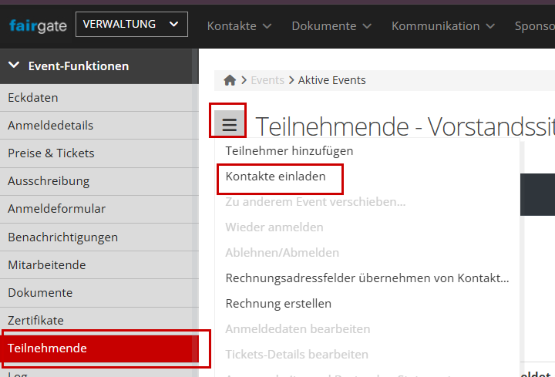The image size is (555, 377).
Task: Click the Events breadcrumb link
Action: [268, 80]
